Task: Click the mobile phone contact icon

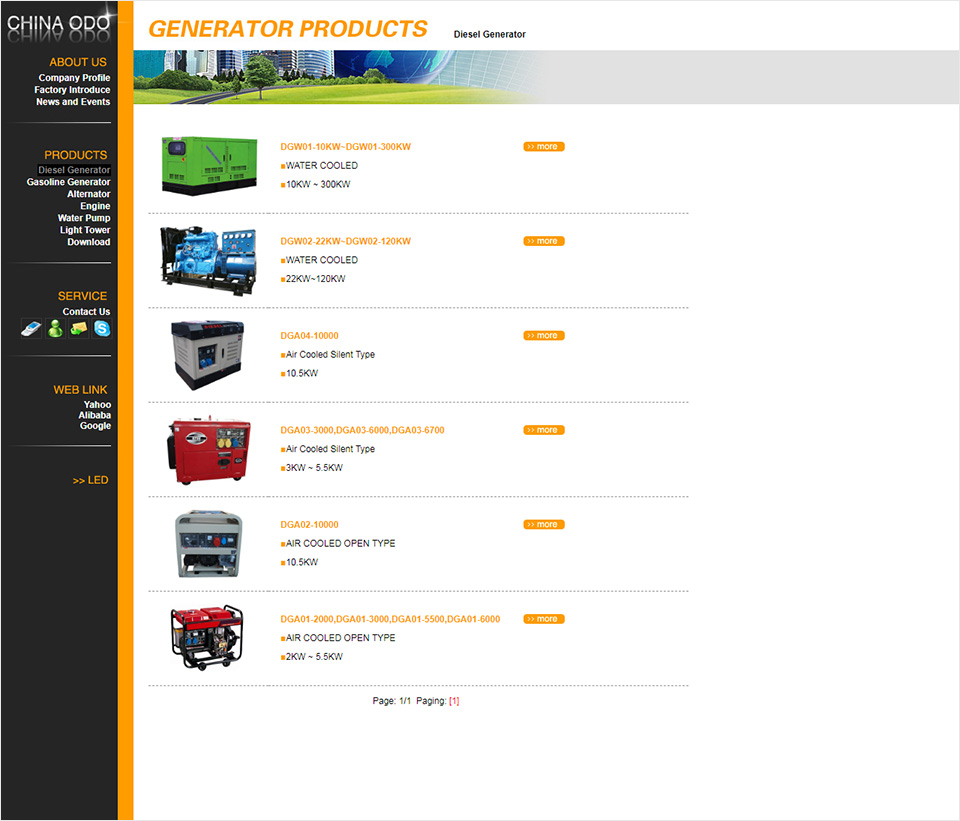Action: 31,328
